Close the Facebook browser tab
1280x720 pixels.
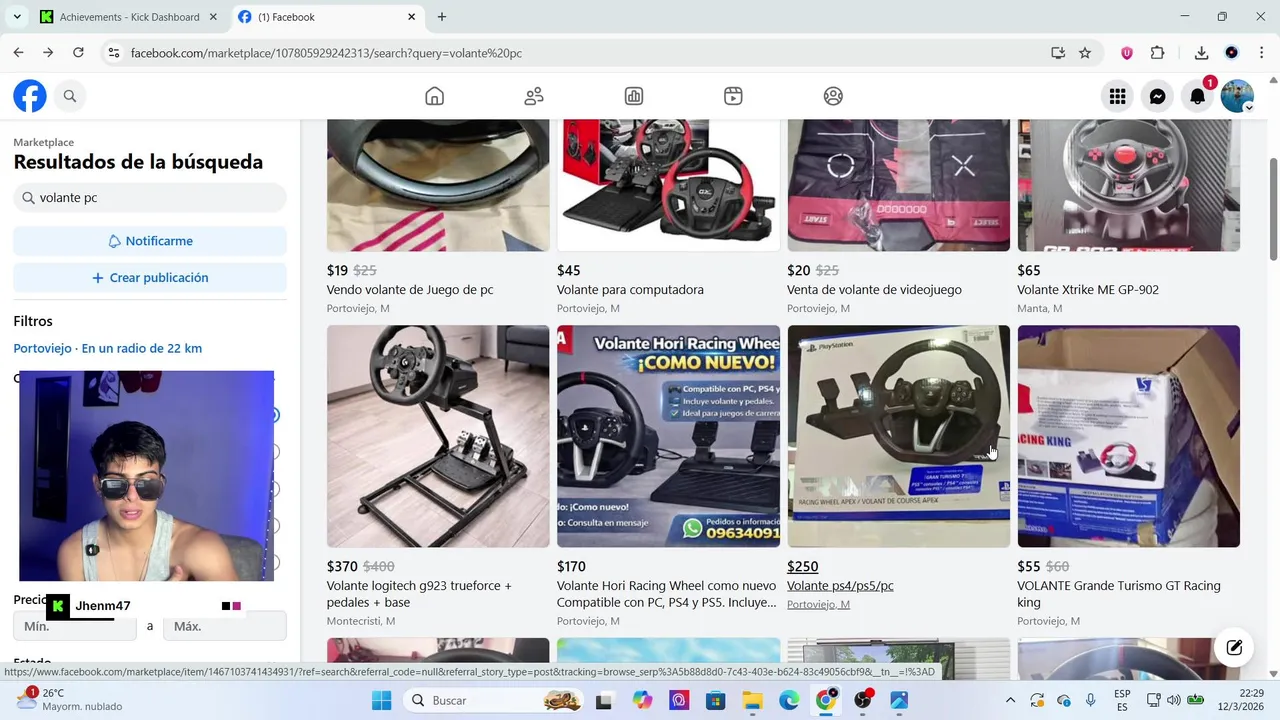tap(411, 17)
